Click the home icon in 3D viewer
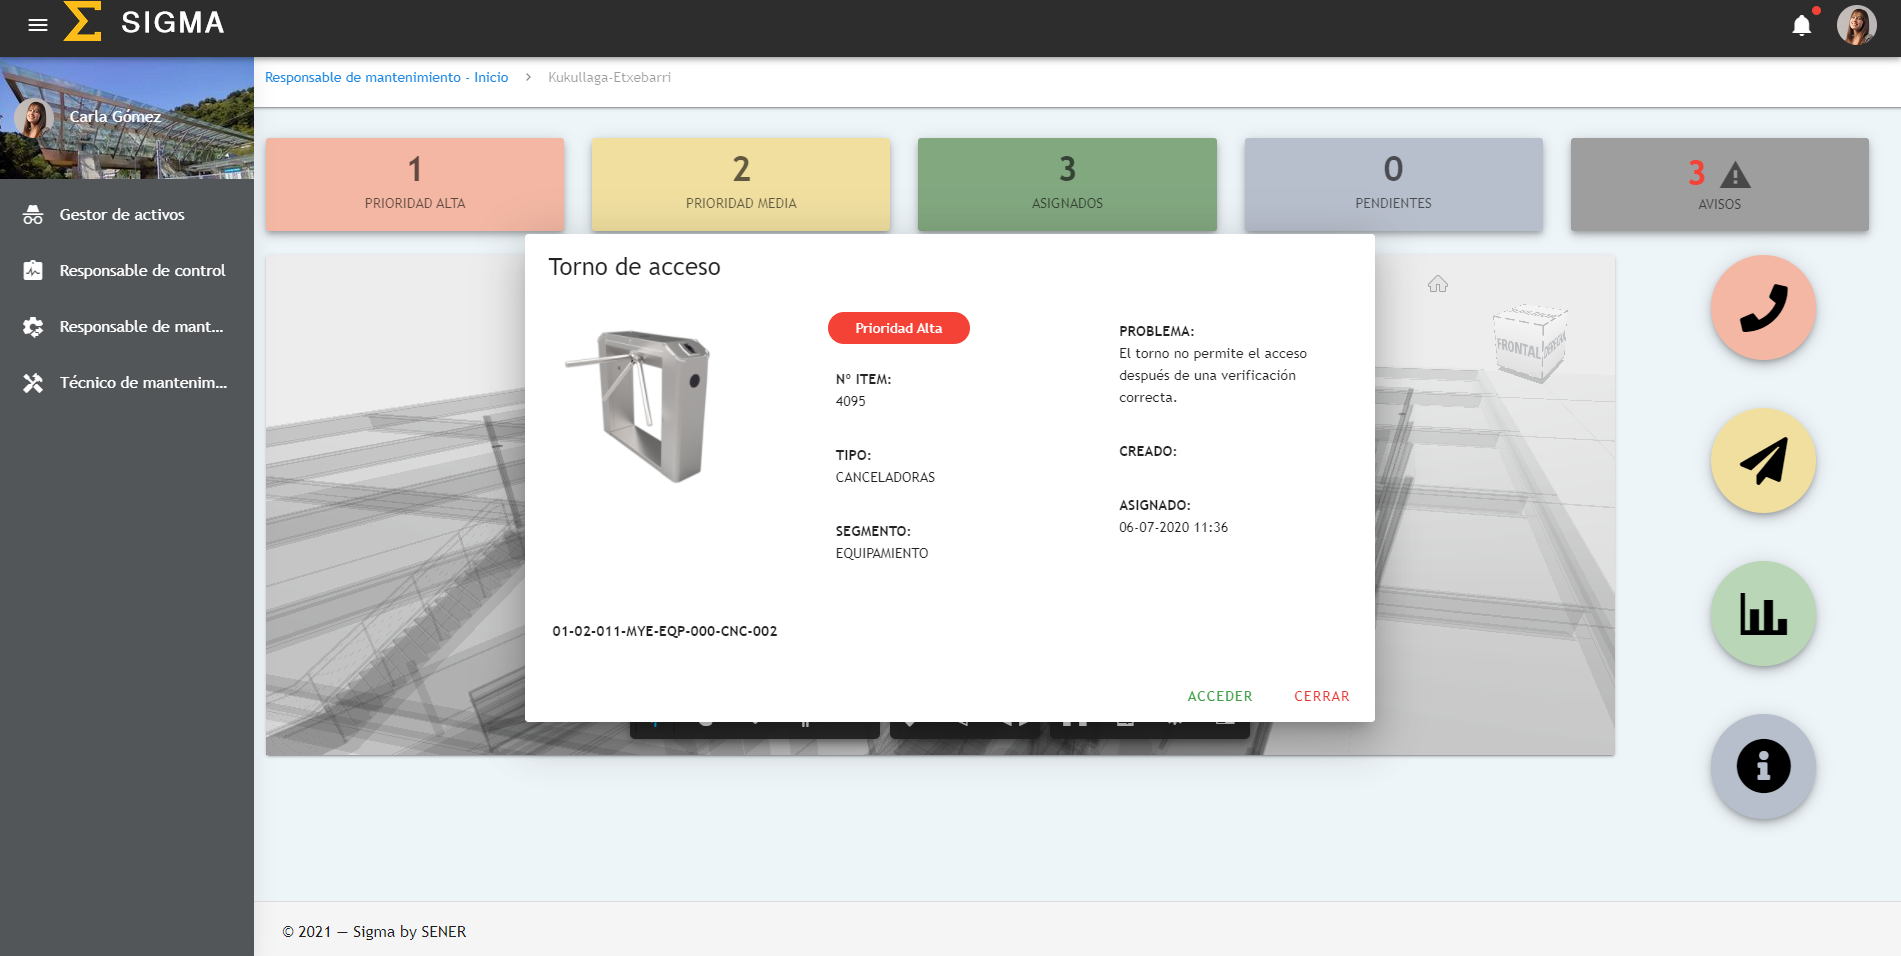 click(1438, 285)
